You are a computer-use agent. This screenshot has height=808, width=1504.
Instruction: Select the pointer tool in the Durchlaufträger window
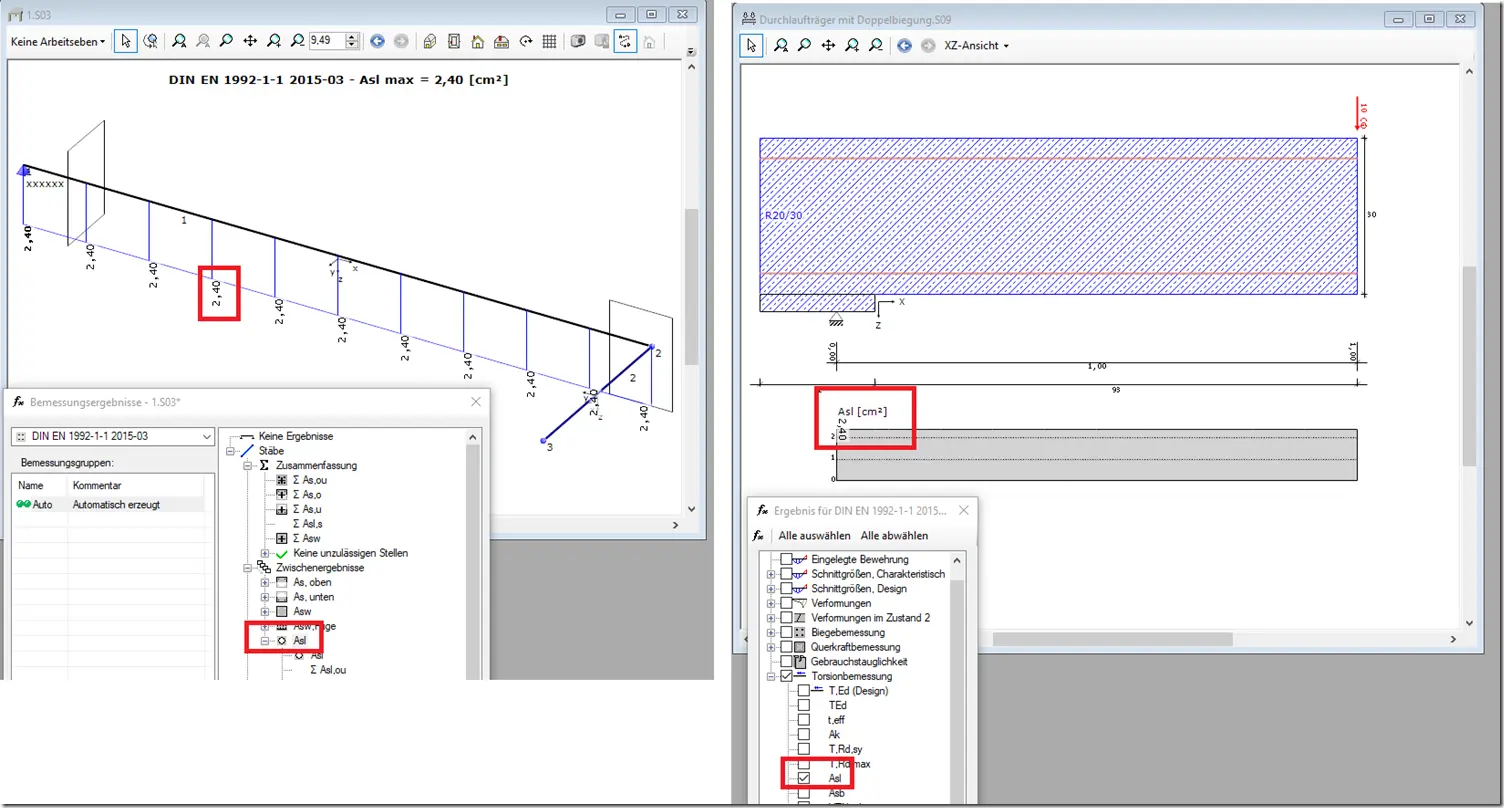point(752,45)
